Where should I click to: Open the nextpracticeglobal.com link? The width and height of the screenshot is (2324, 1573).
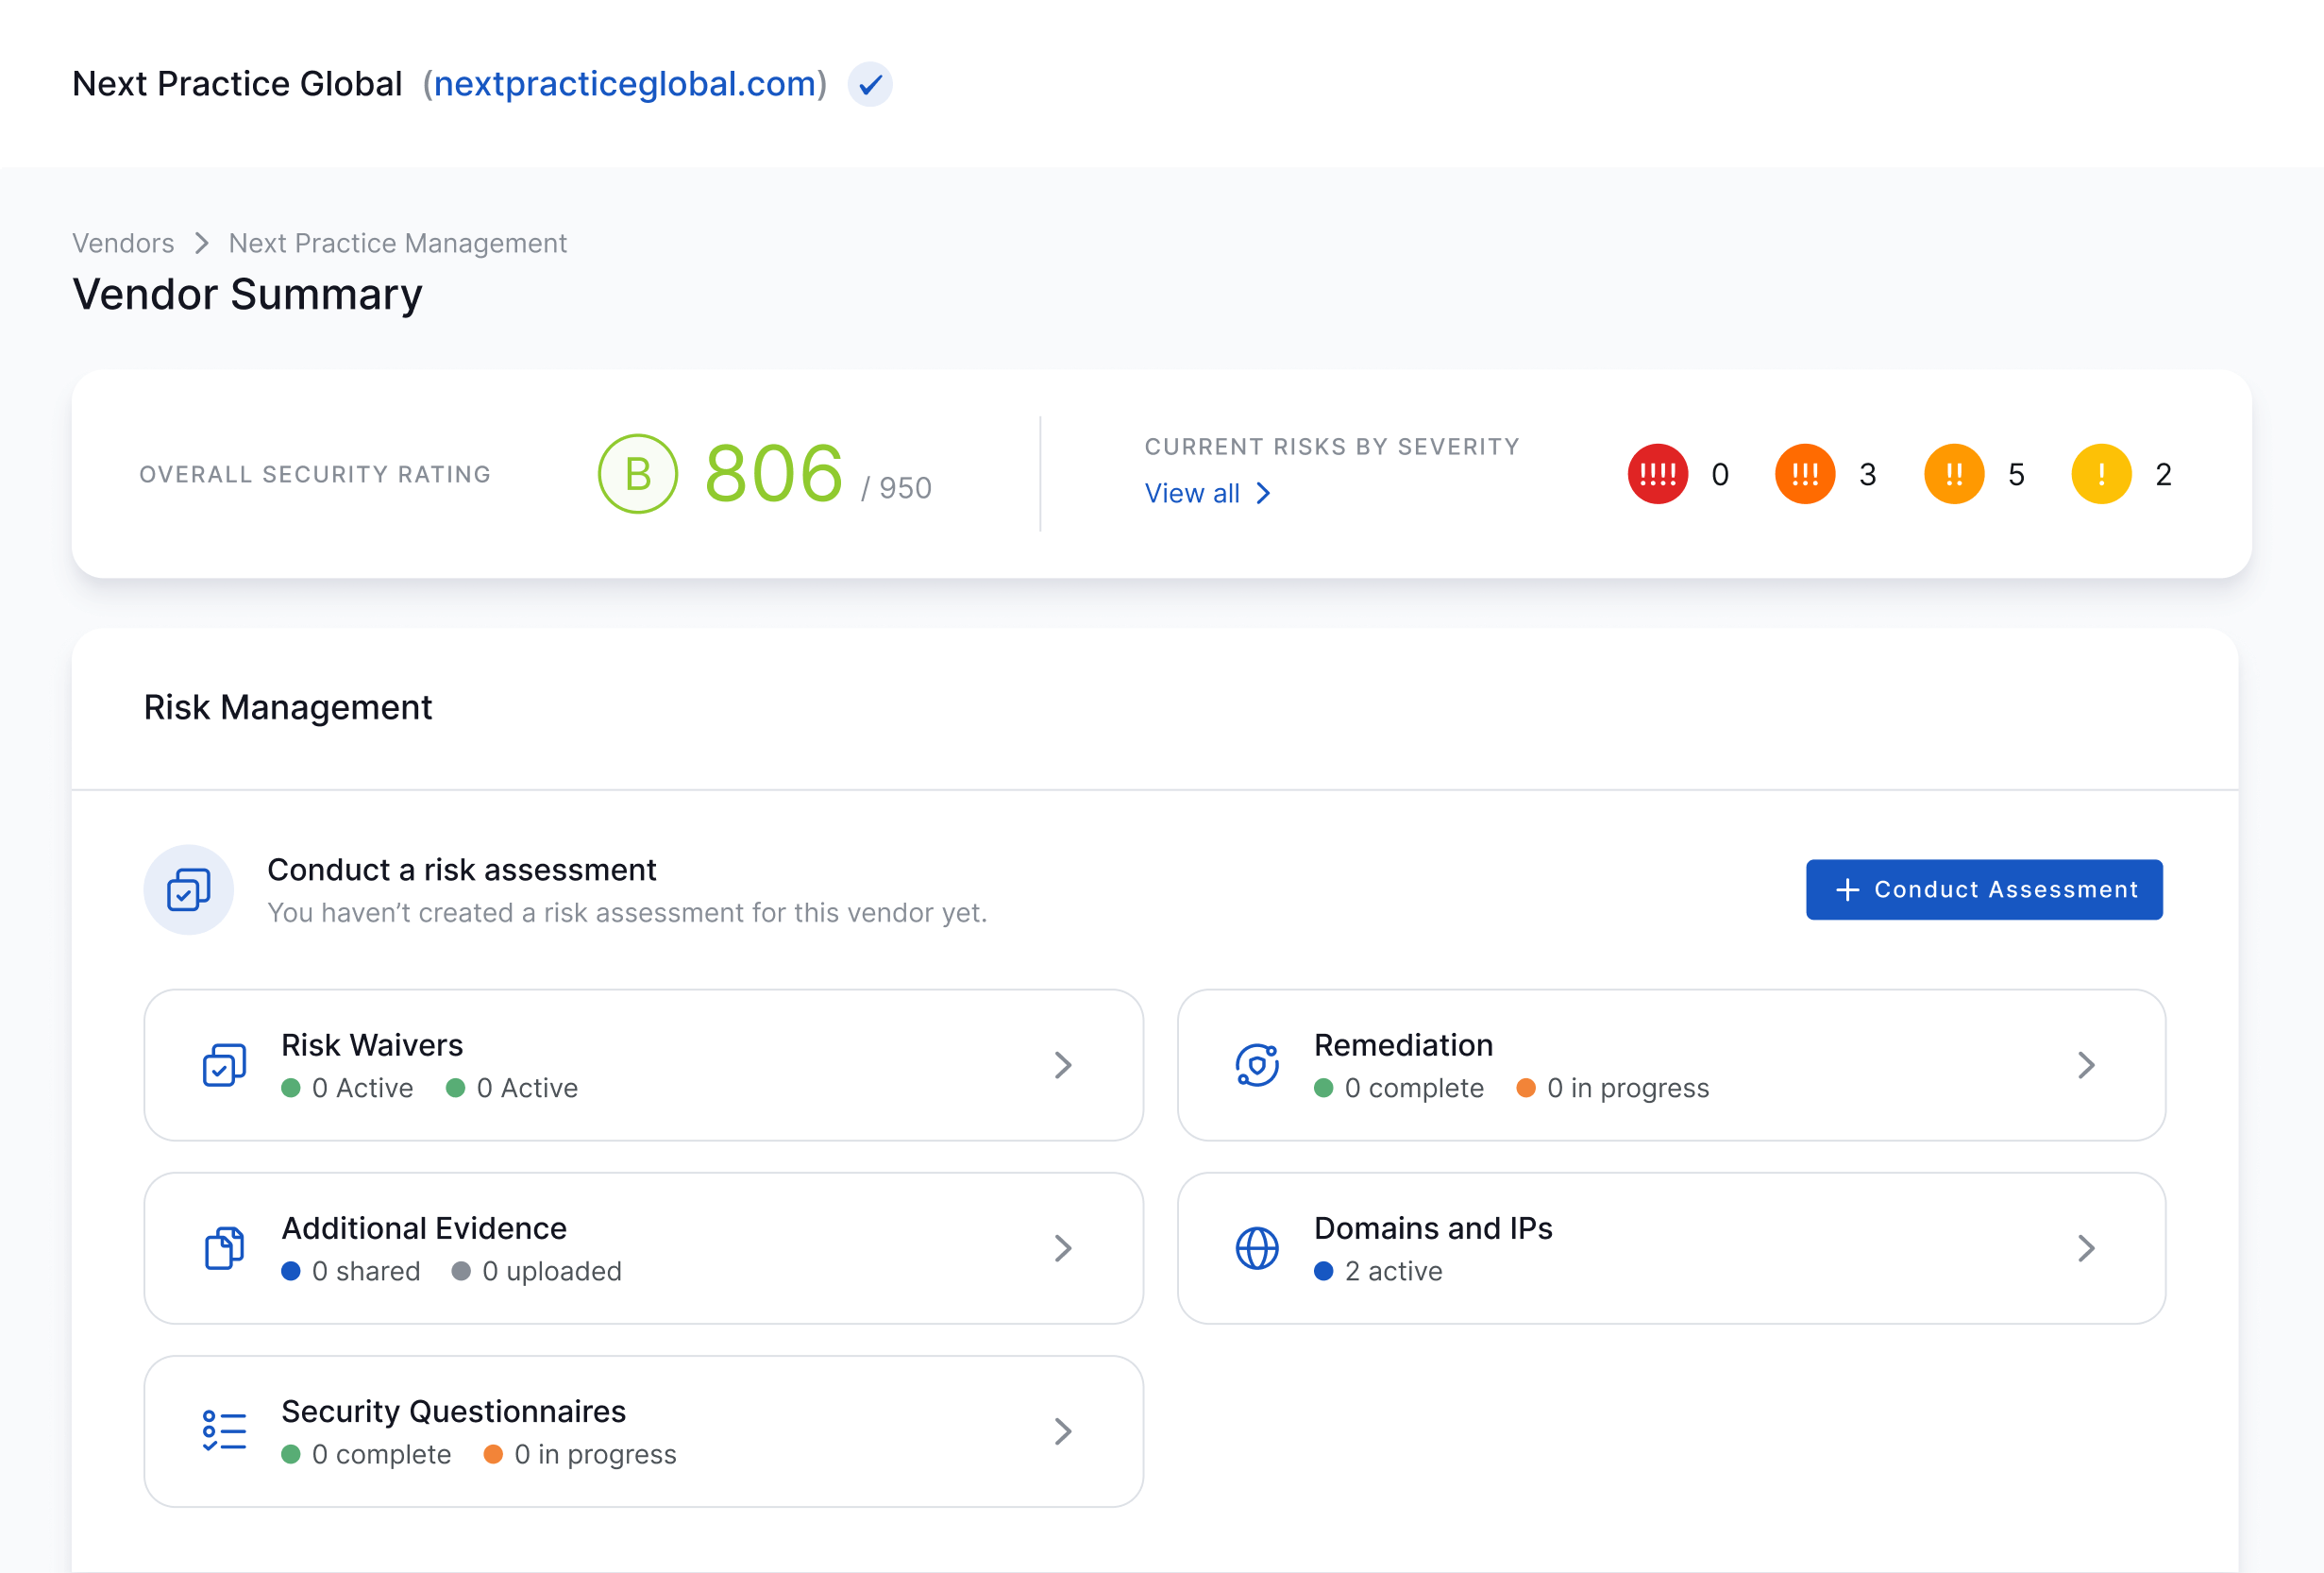pos(625,84)
